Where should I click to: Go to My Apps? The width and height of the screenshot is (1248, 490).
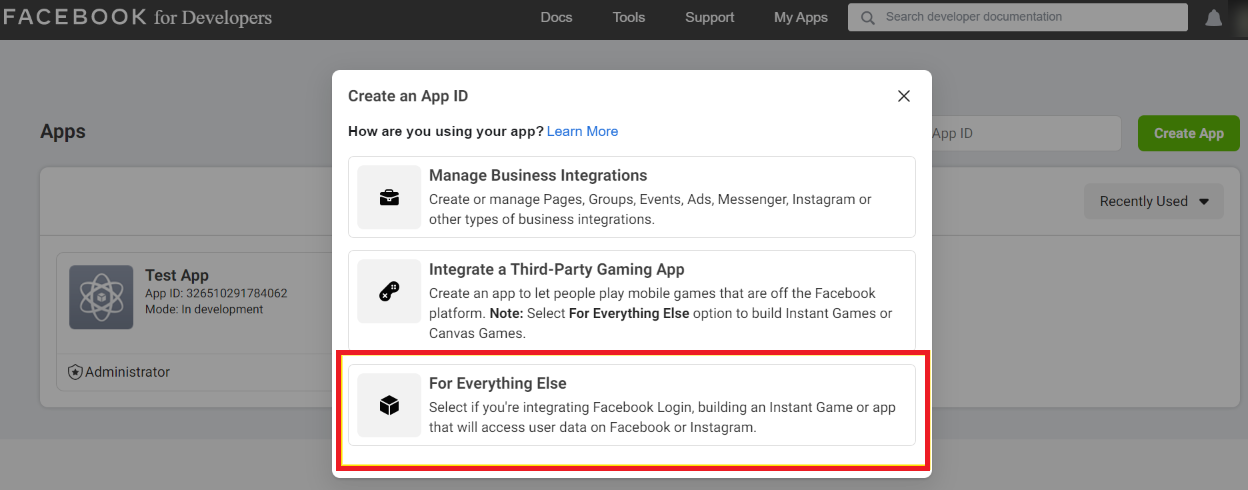point(801,17)
